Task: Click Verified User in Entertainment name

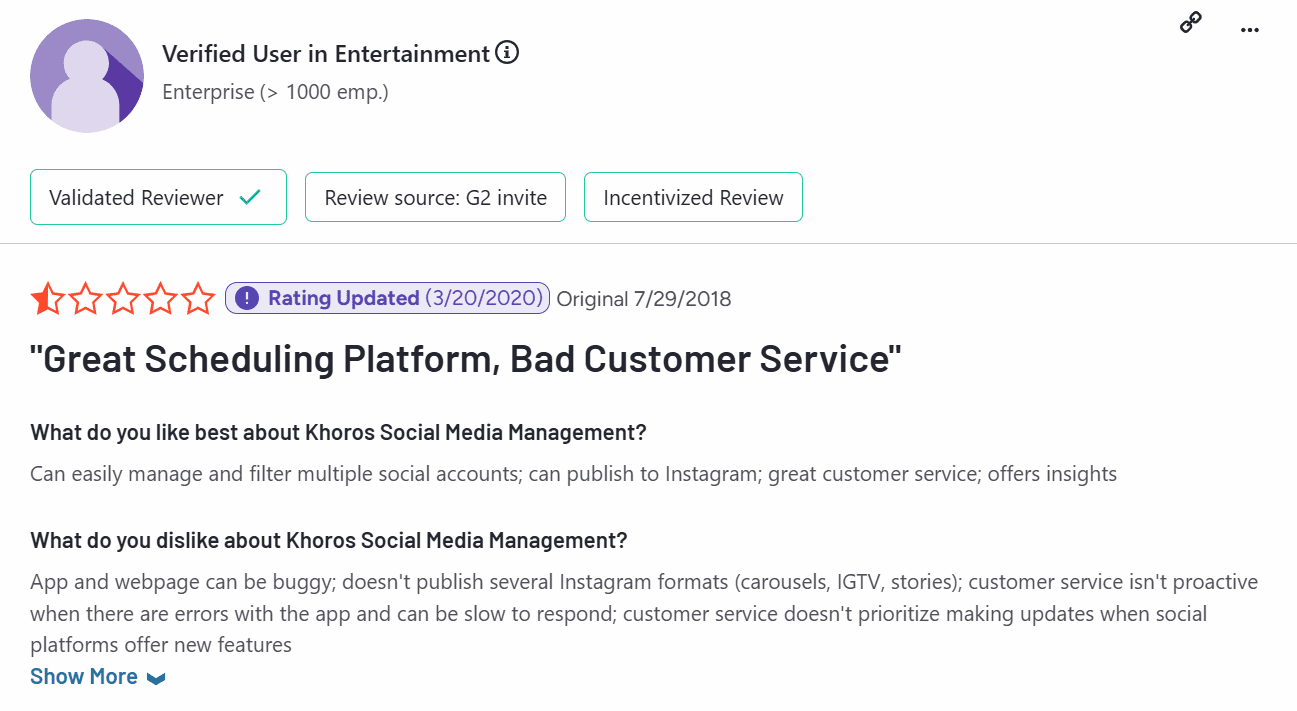Action: (x=325, y=53)
